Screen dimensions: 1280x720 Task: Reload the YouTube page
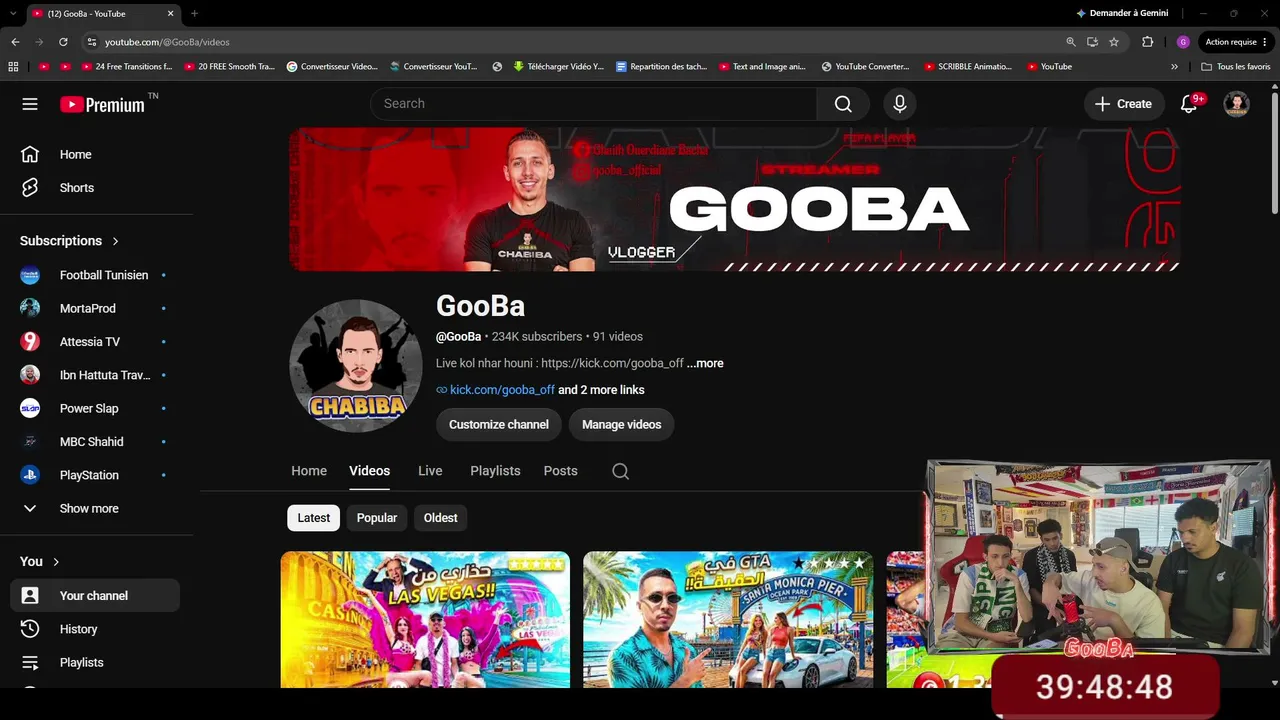(63, 42)
